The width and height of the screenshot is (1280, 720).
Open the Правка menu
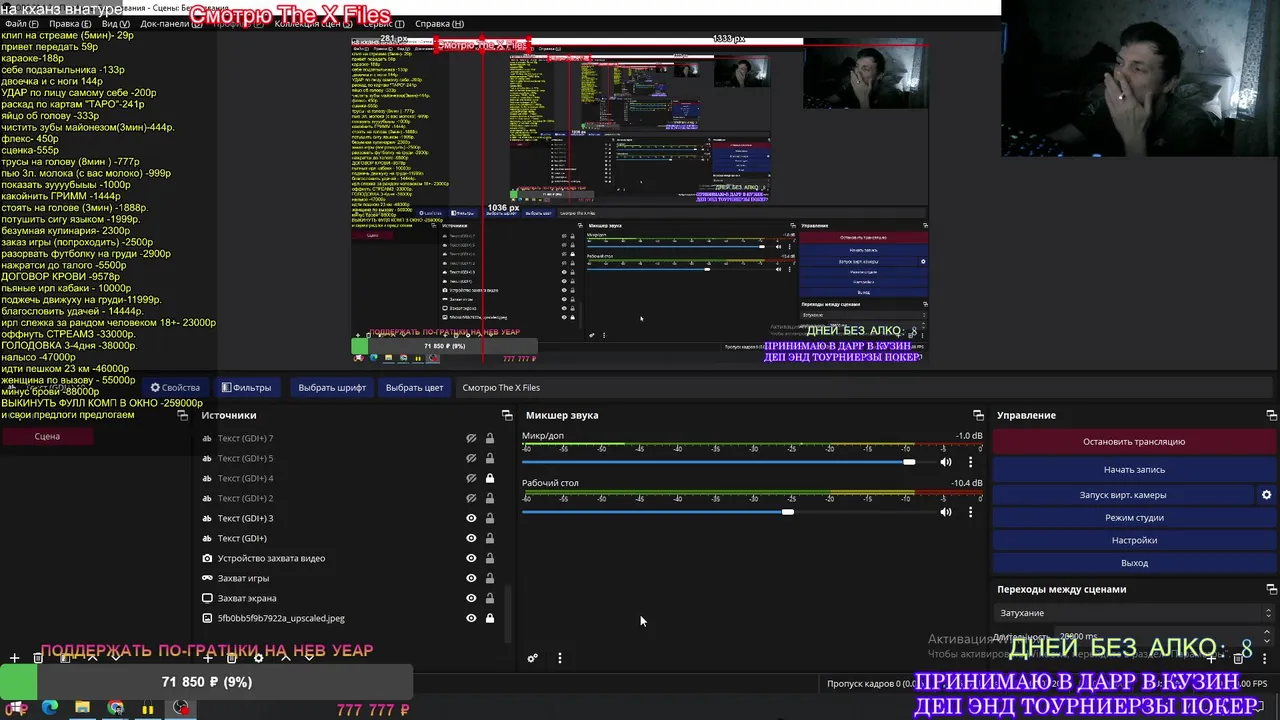(70, 23)
